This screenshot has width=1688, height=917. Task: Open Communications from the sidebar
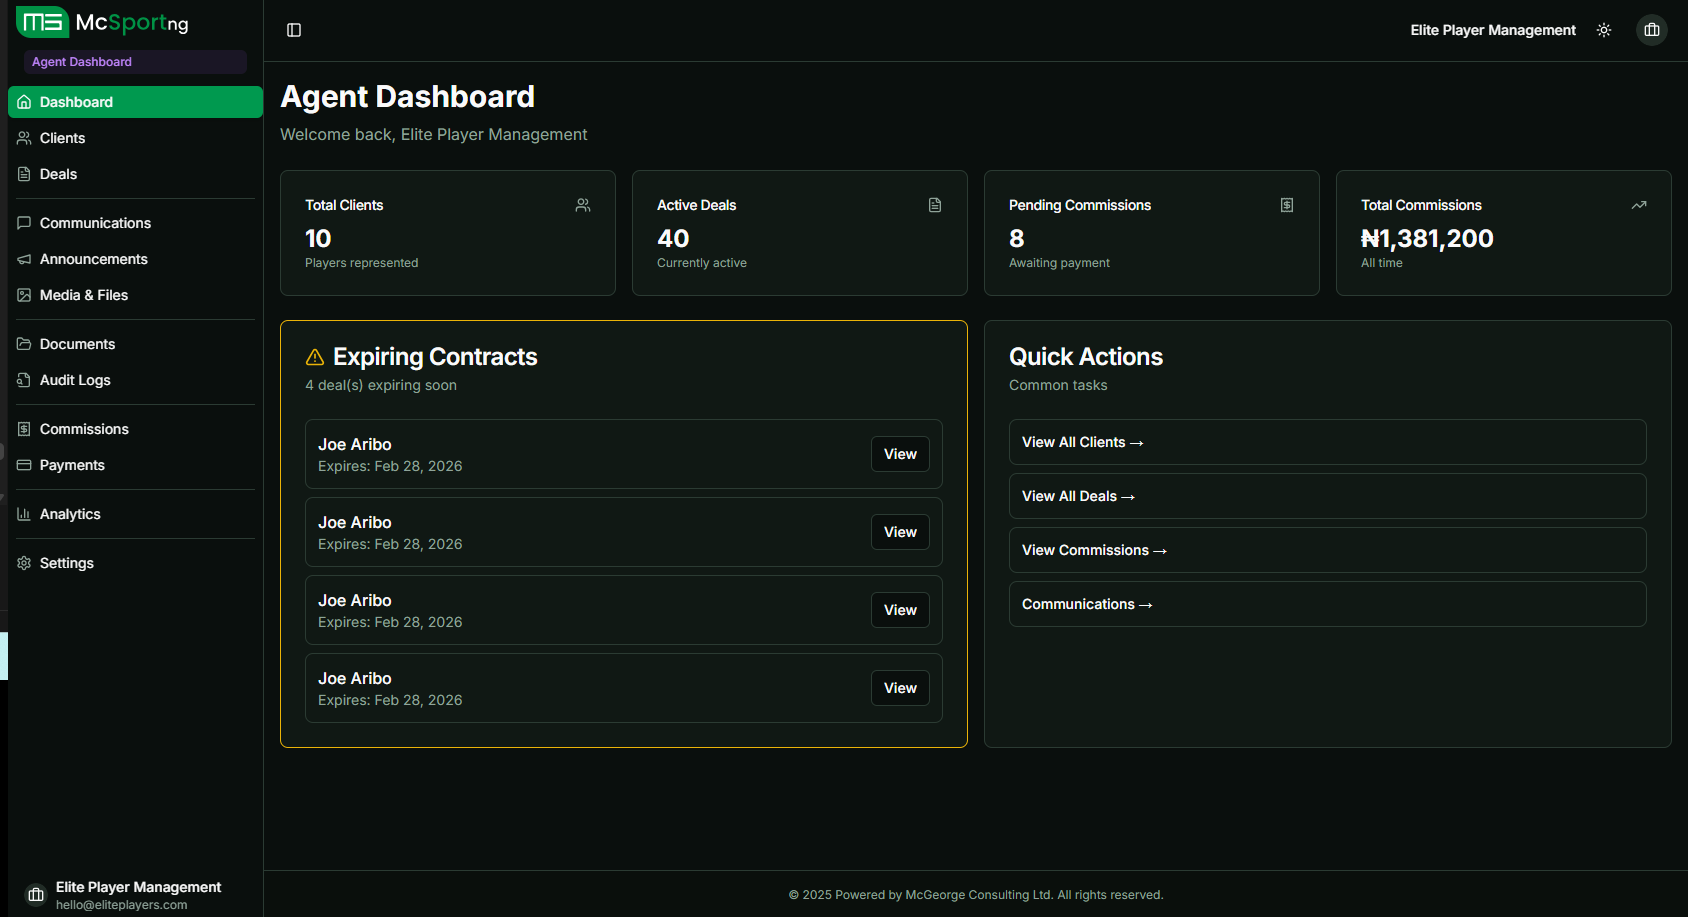click(95, 222)
